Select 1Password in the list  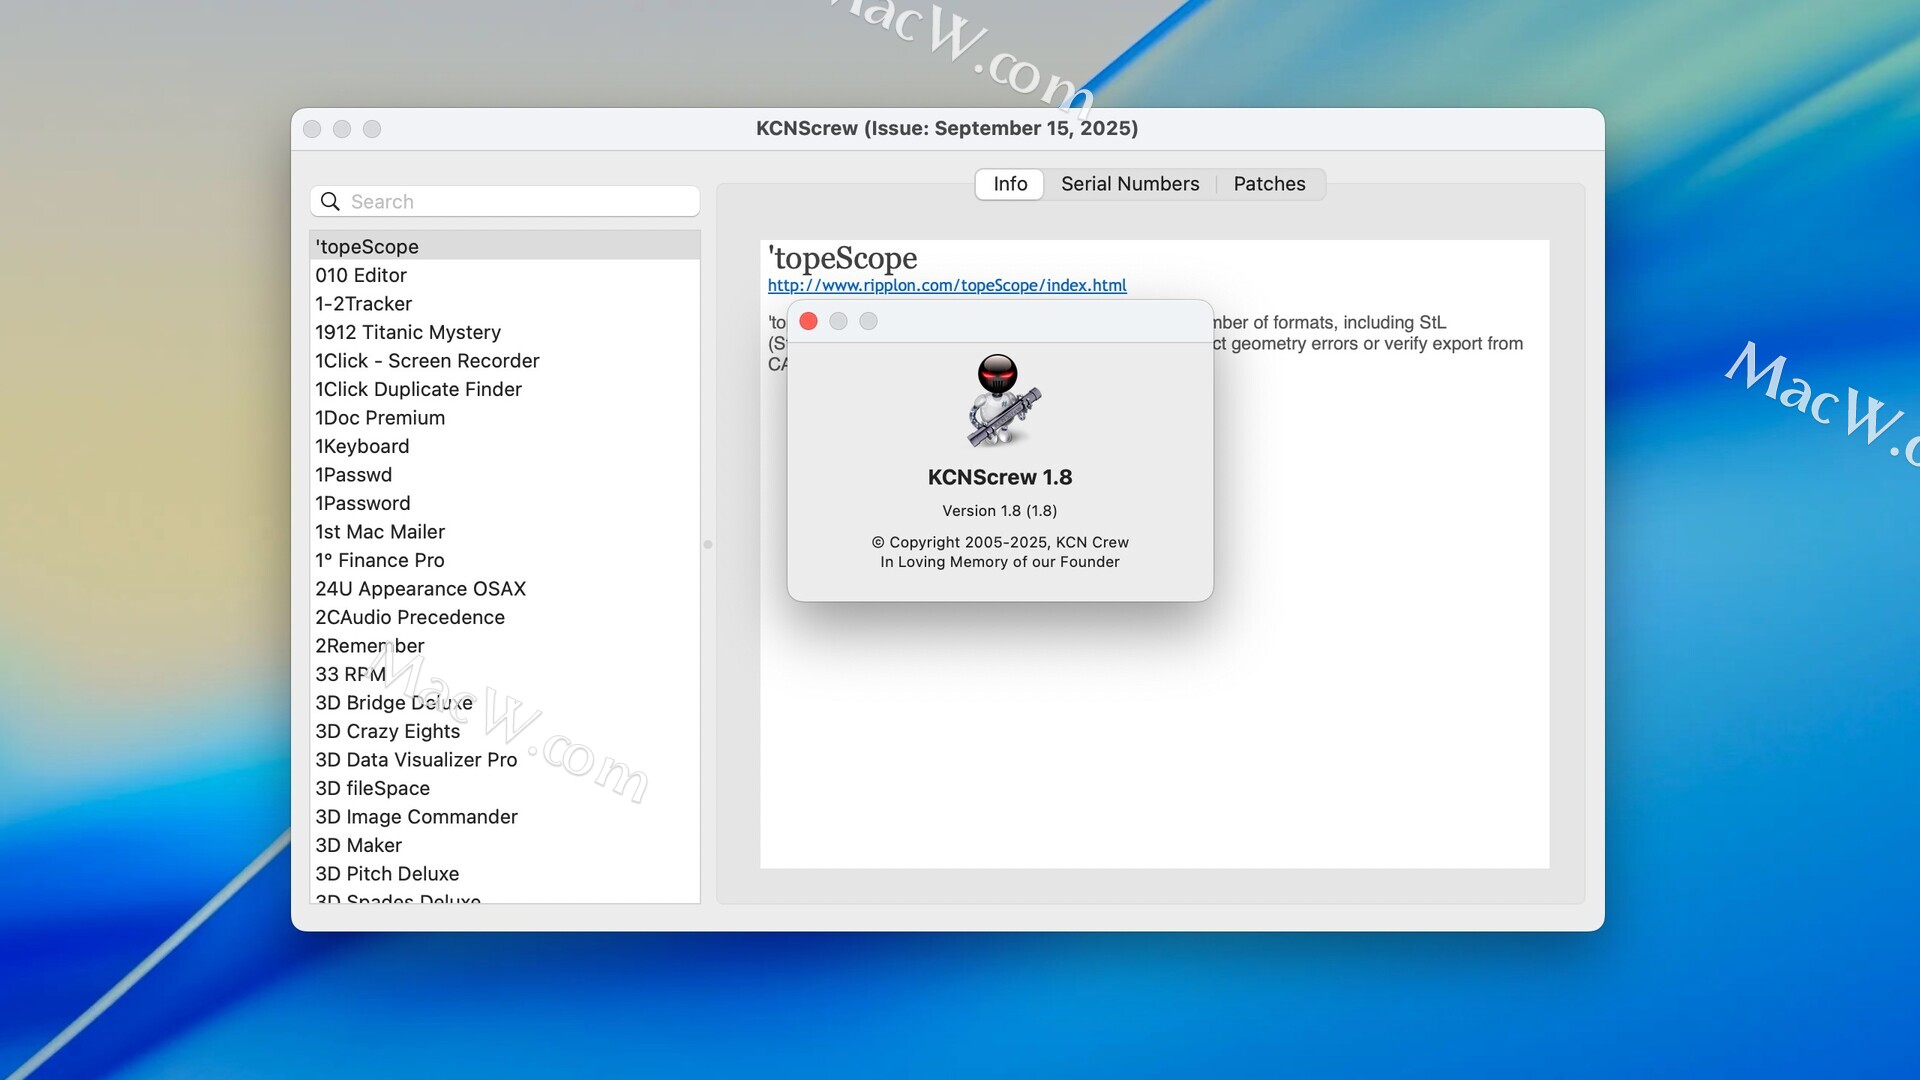coord(505,503)
